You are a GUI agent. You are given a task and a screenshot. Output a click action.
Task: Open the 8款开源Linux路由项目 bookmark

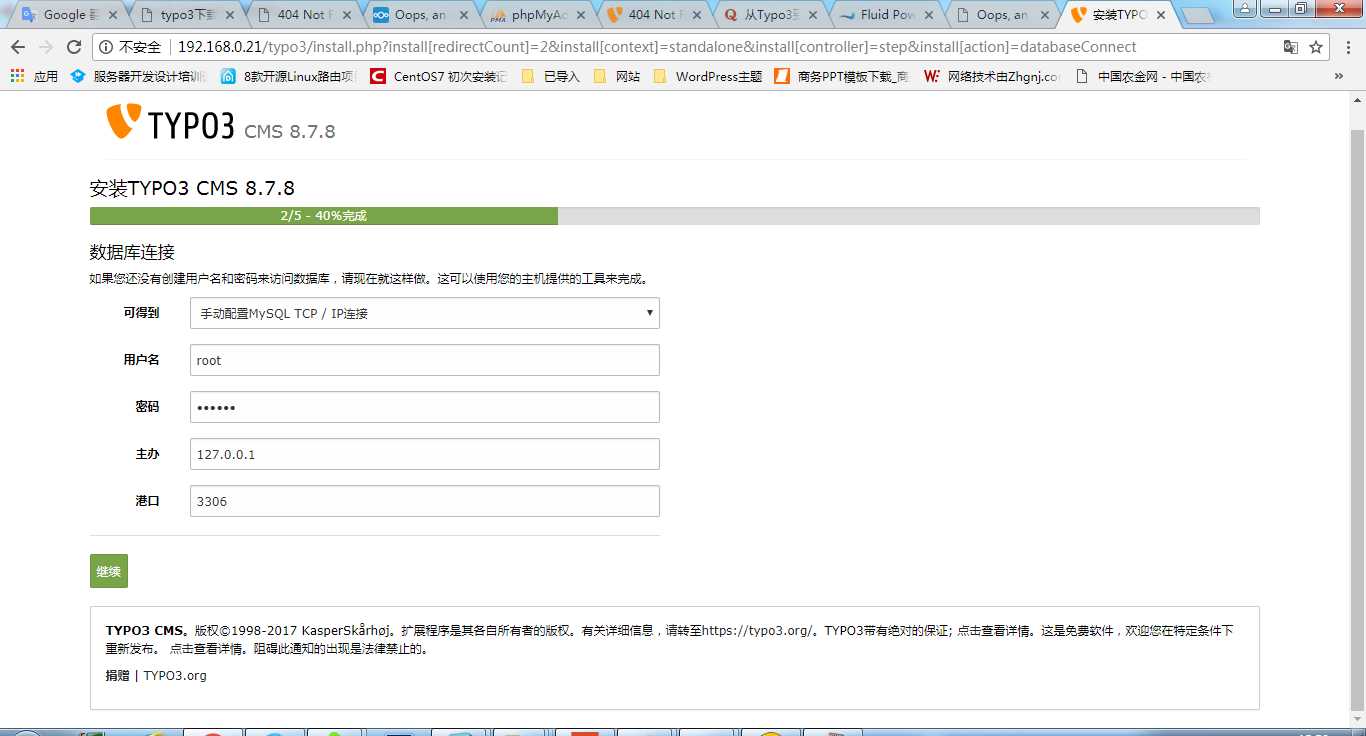[289, 76]
